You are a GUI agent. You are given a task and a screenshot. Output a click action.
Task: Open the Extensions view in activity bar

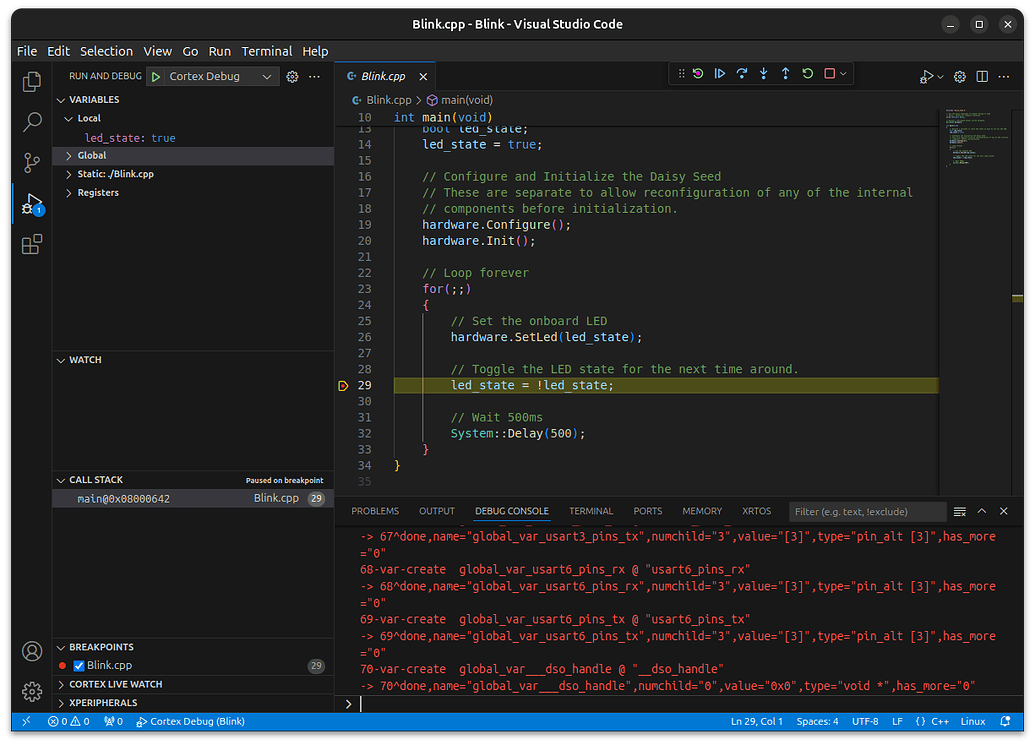click(32, 244)
